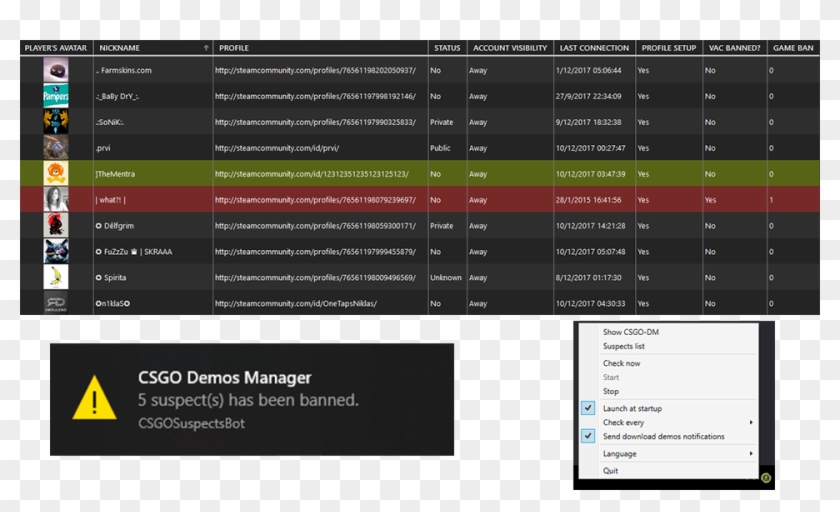Click '5 suspect(s) has been banned.' message
The width and height of the screenshot is (840, 512).
(248, 400)
